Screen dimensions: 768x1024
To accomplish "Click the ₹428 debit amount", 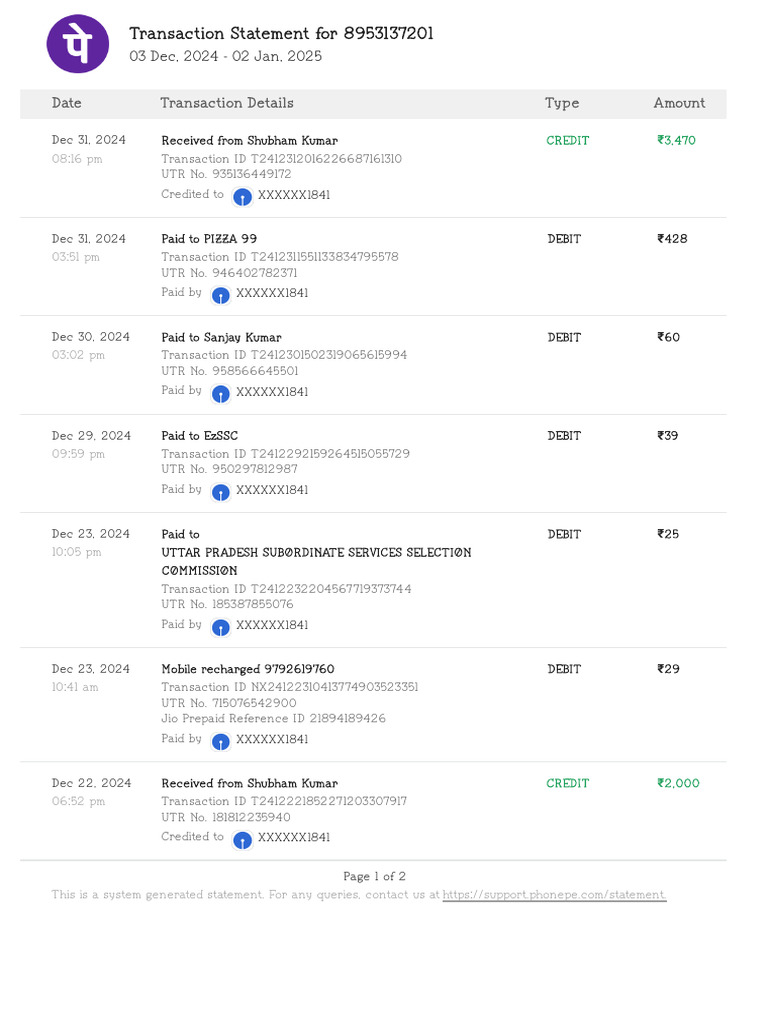I will click(x=672, y=239).
